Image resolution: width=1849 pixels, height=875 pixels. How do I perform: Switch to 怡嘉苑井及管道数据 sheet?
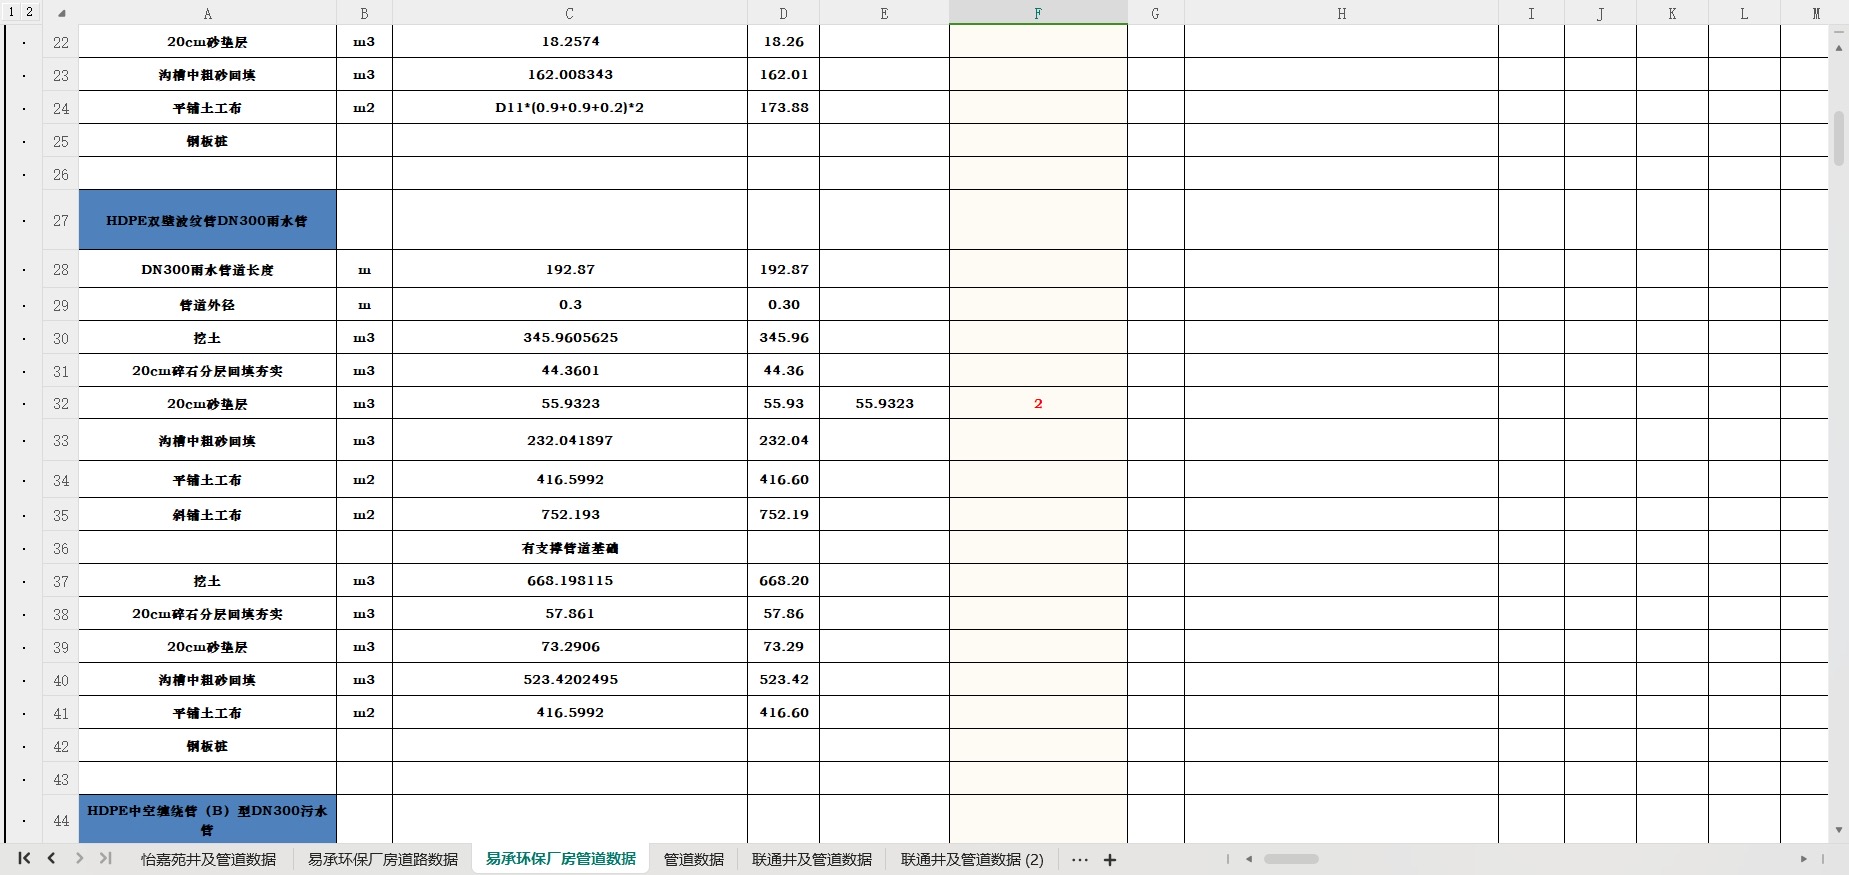click(208, 859)
